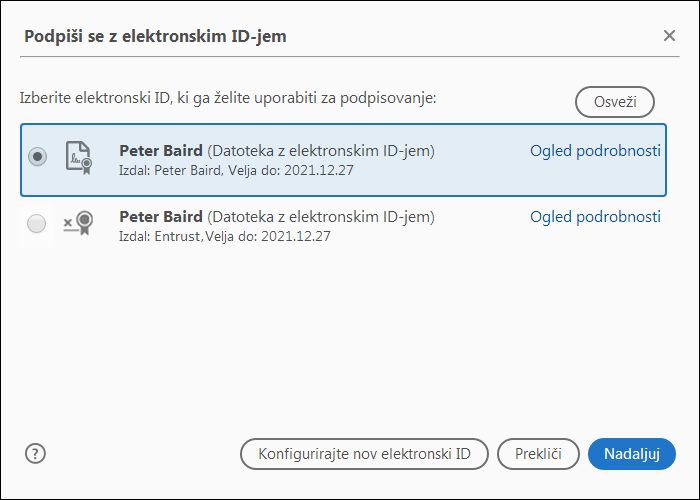Screen dimensions: 700x500
Task: Continue with the Nadaljuj button
Action: pos(632,453)
